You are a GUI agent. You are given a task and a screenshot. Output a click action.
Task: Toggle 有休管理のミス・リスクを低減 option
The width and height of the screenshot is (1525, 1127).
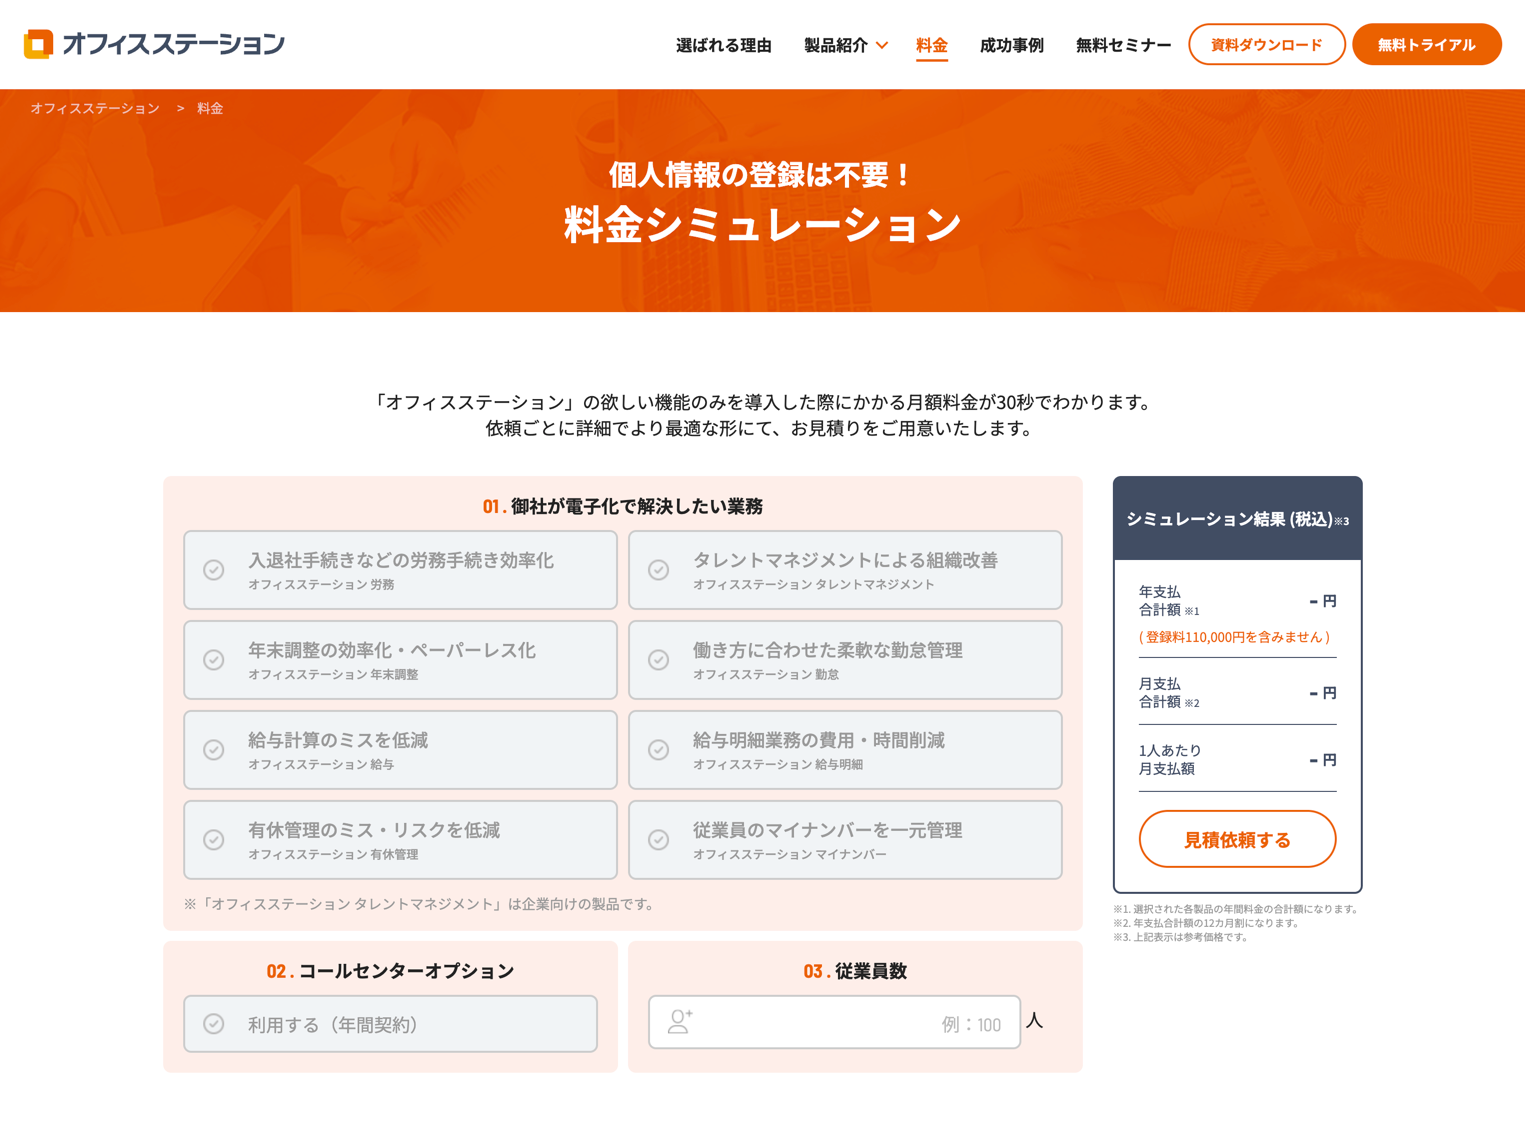(x=400, y=840)
